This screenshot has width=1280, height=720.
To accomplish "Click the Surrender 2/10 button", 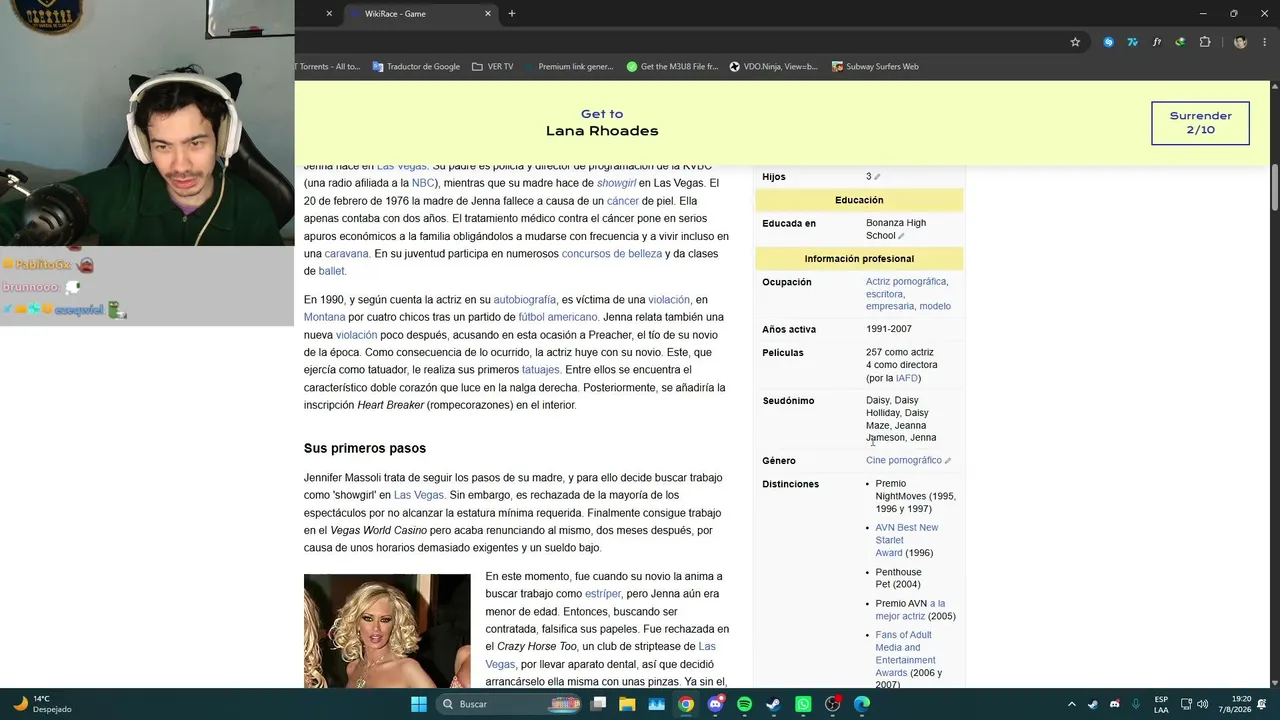I will 1200,123.
